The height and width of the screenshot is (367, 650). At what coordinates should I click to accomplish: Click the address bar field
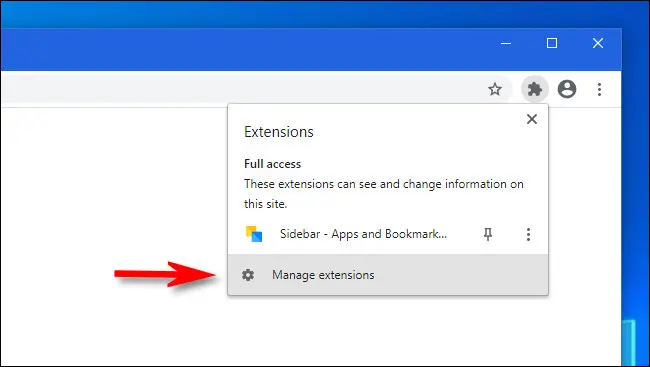257,89
